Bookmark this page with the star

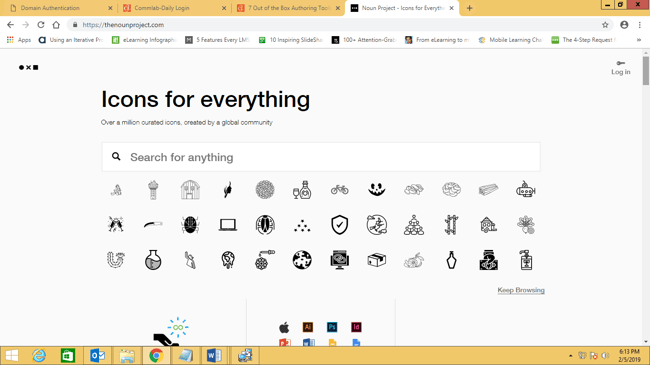point(605,25)
